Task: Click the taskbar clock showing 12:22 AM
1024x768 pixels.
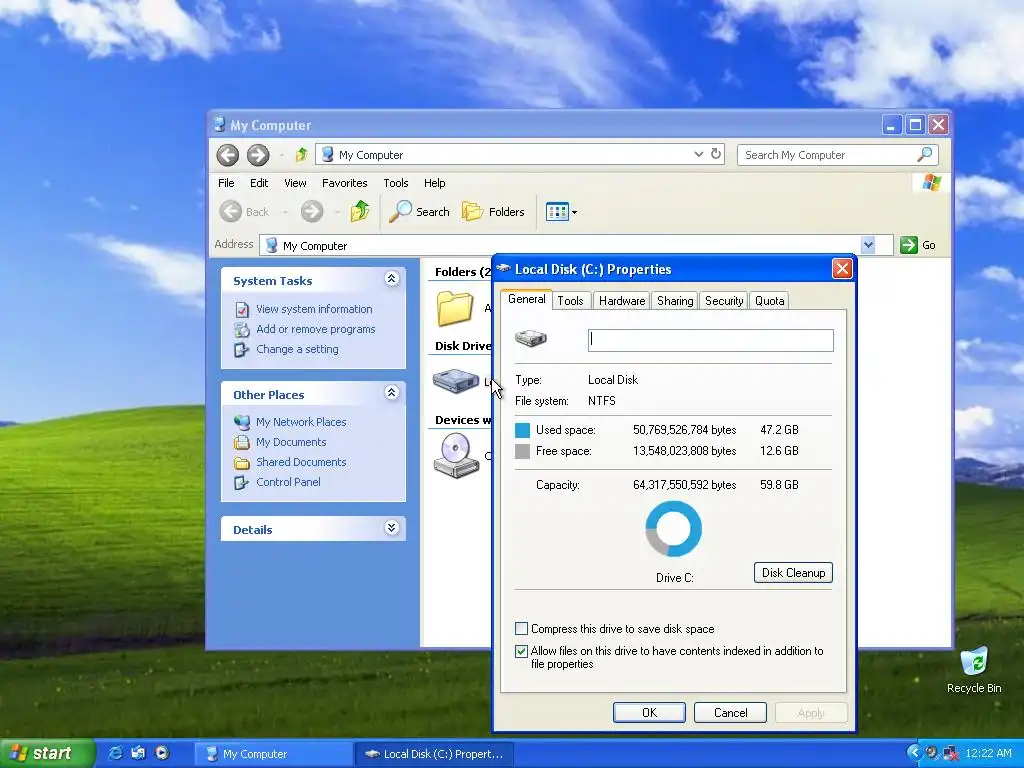Action: point(988,753)
